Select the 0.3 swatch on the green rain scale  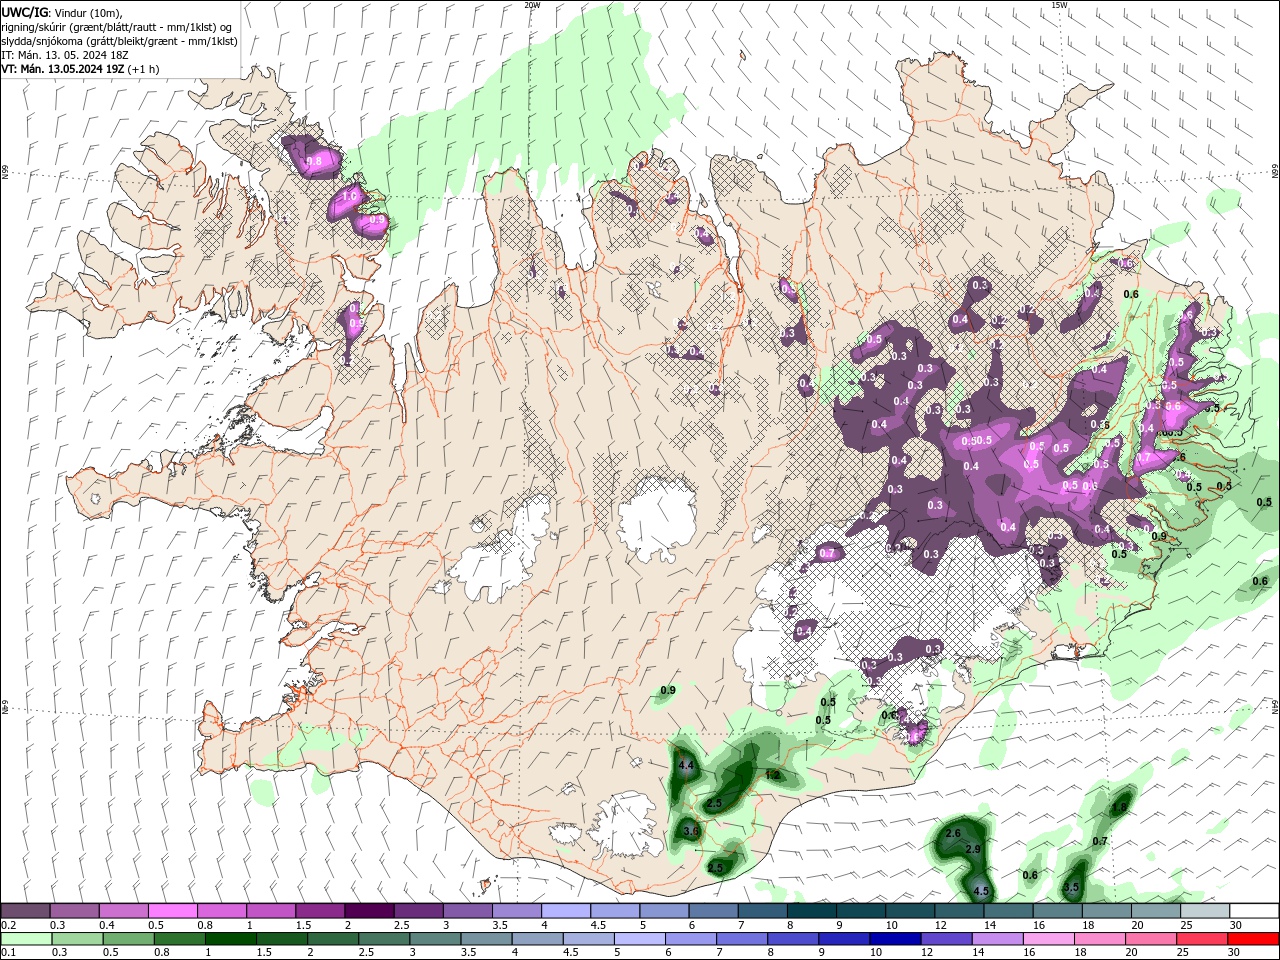(77, 939)
